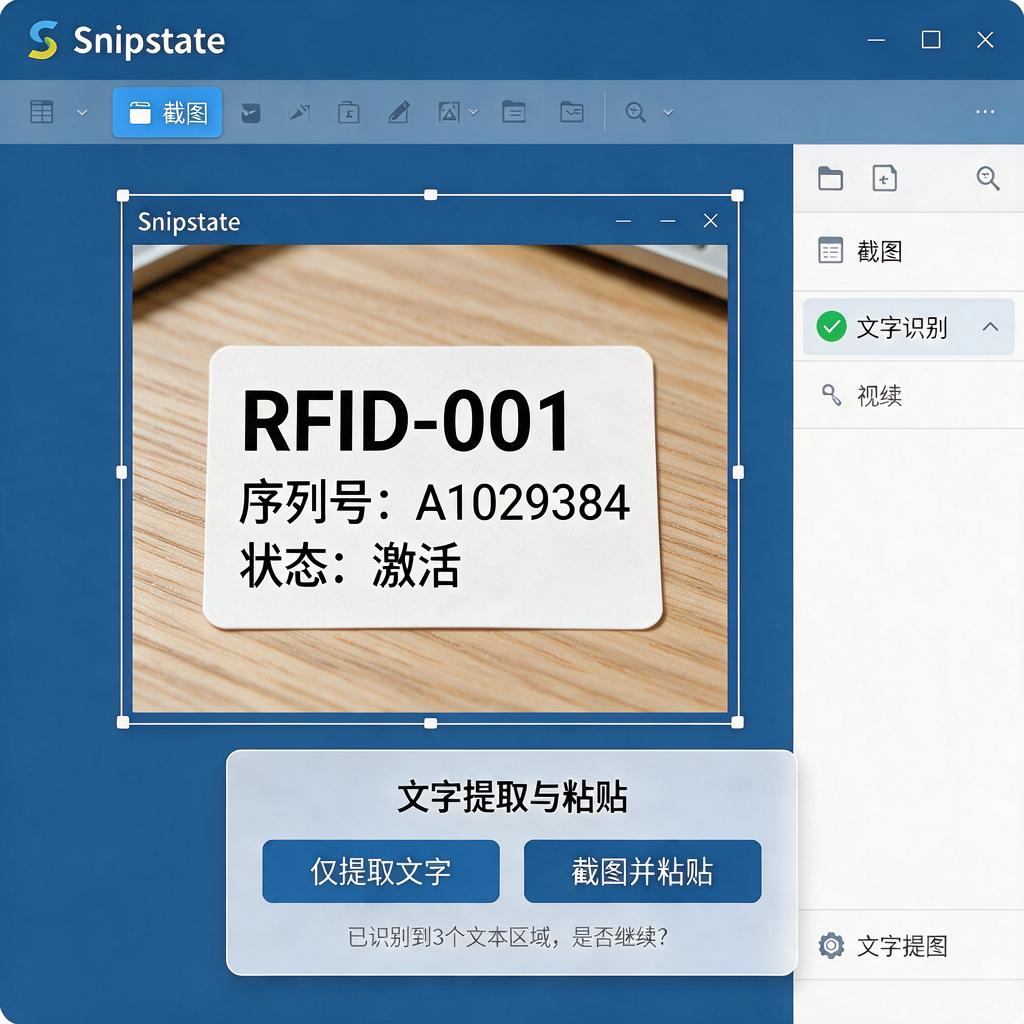Click the folder list toolbar icon
Viewport: 1024px width, 1024px height.
coord(514,112)
